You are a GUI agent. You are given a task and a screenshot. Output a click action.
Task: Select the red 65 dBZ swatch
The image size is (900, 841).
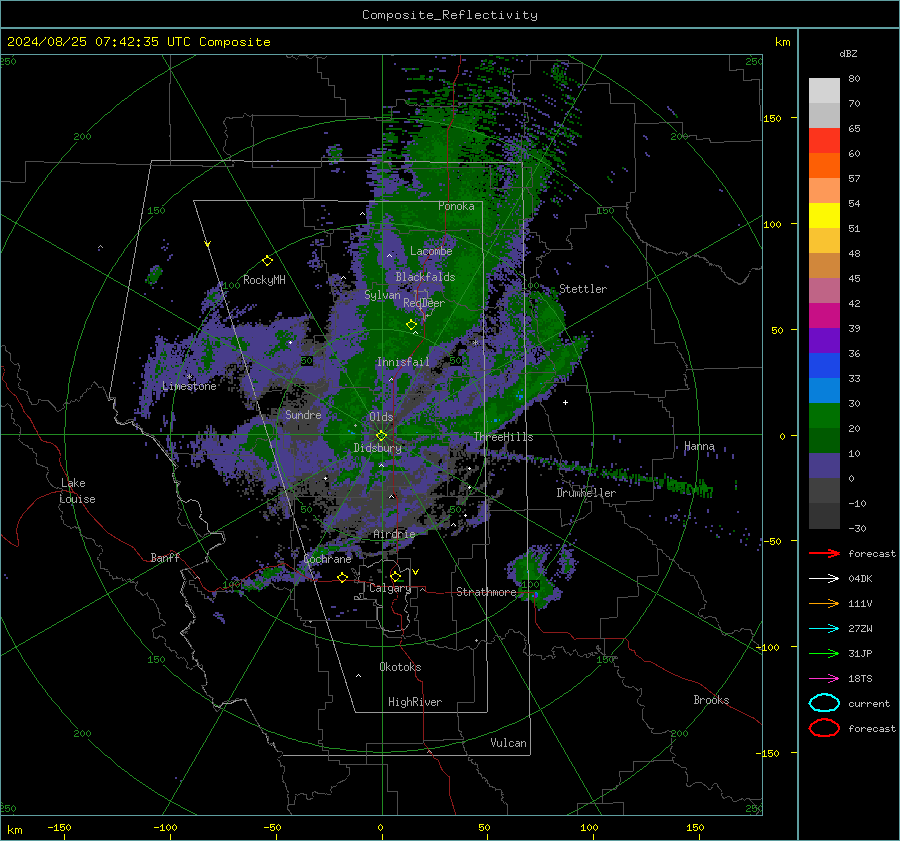824,141
